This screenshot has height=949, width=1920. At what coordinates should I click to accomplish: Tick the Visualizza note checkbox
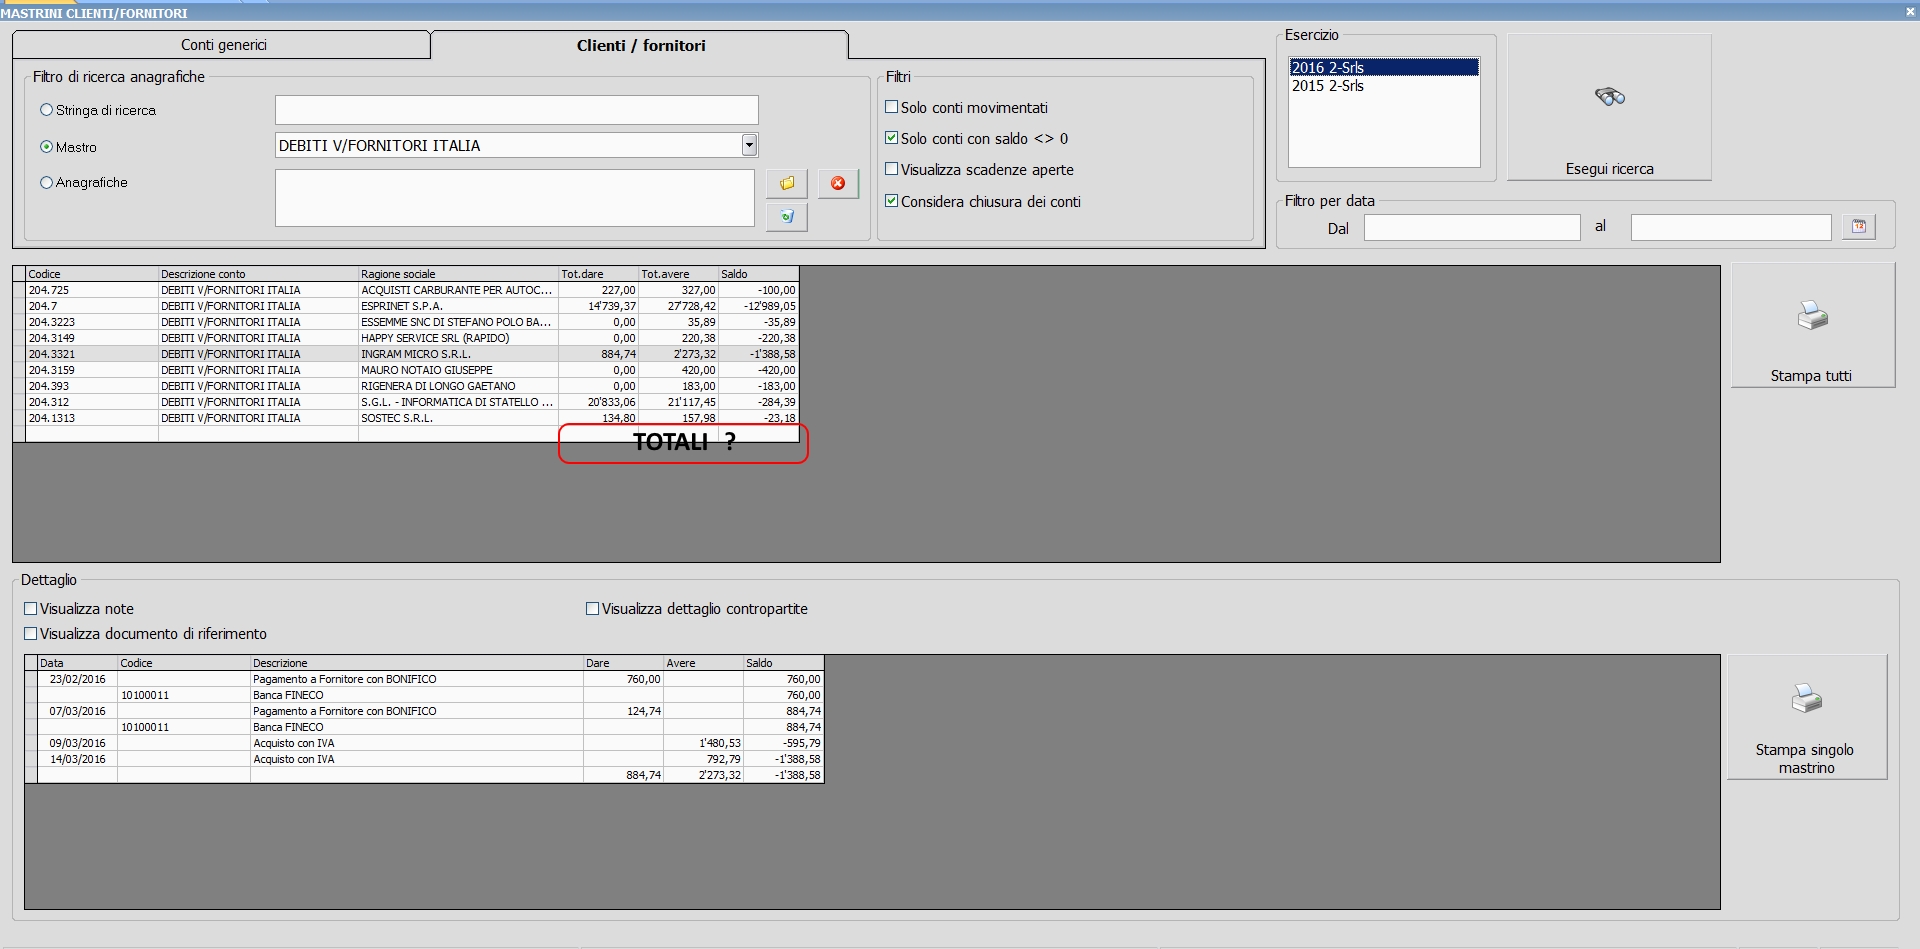point(31,608)
